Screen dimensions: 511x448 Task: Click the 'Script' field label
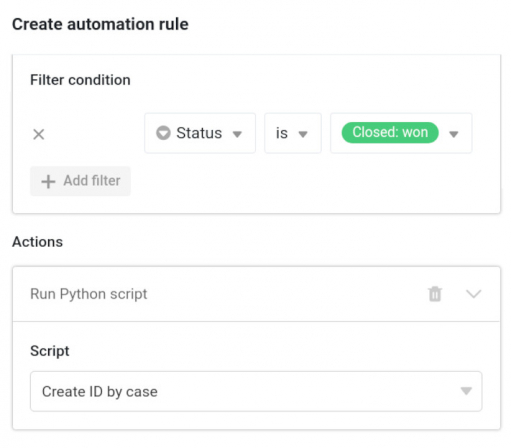click(x=50, y=351)
